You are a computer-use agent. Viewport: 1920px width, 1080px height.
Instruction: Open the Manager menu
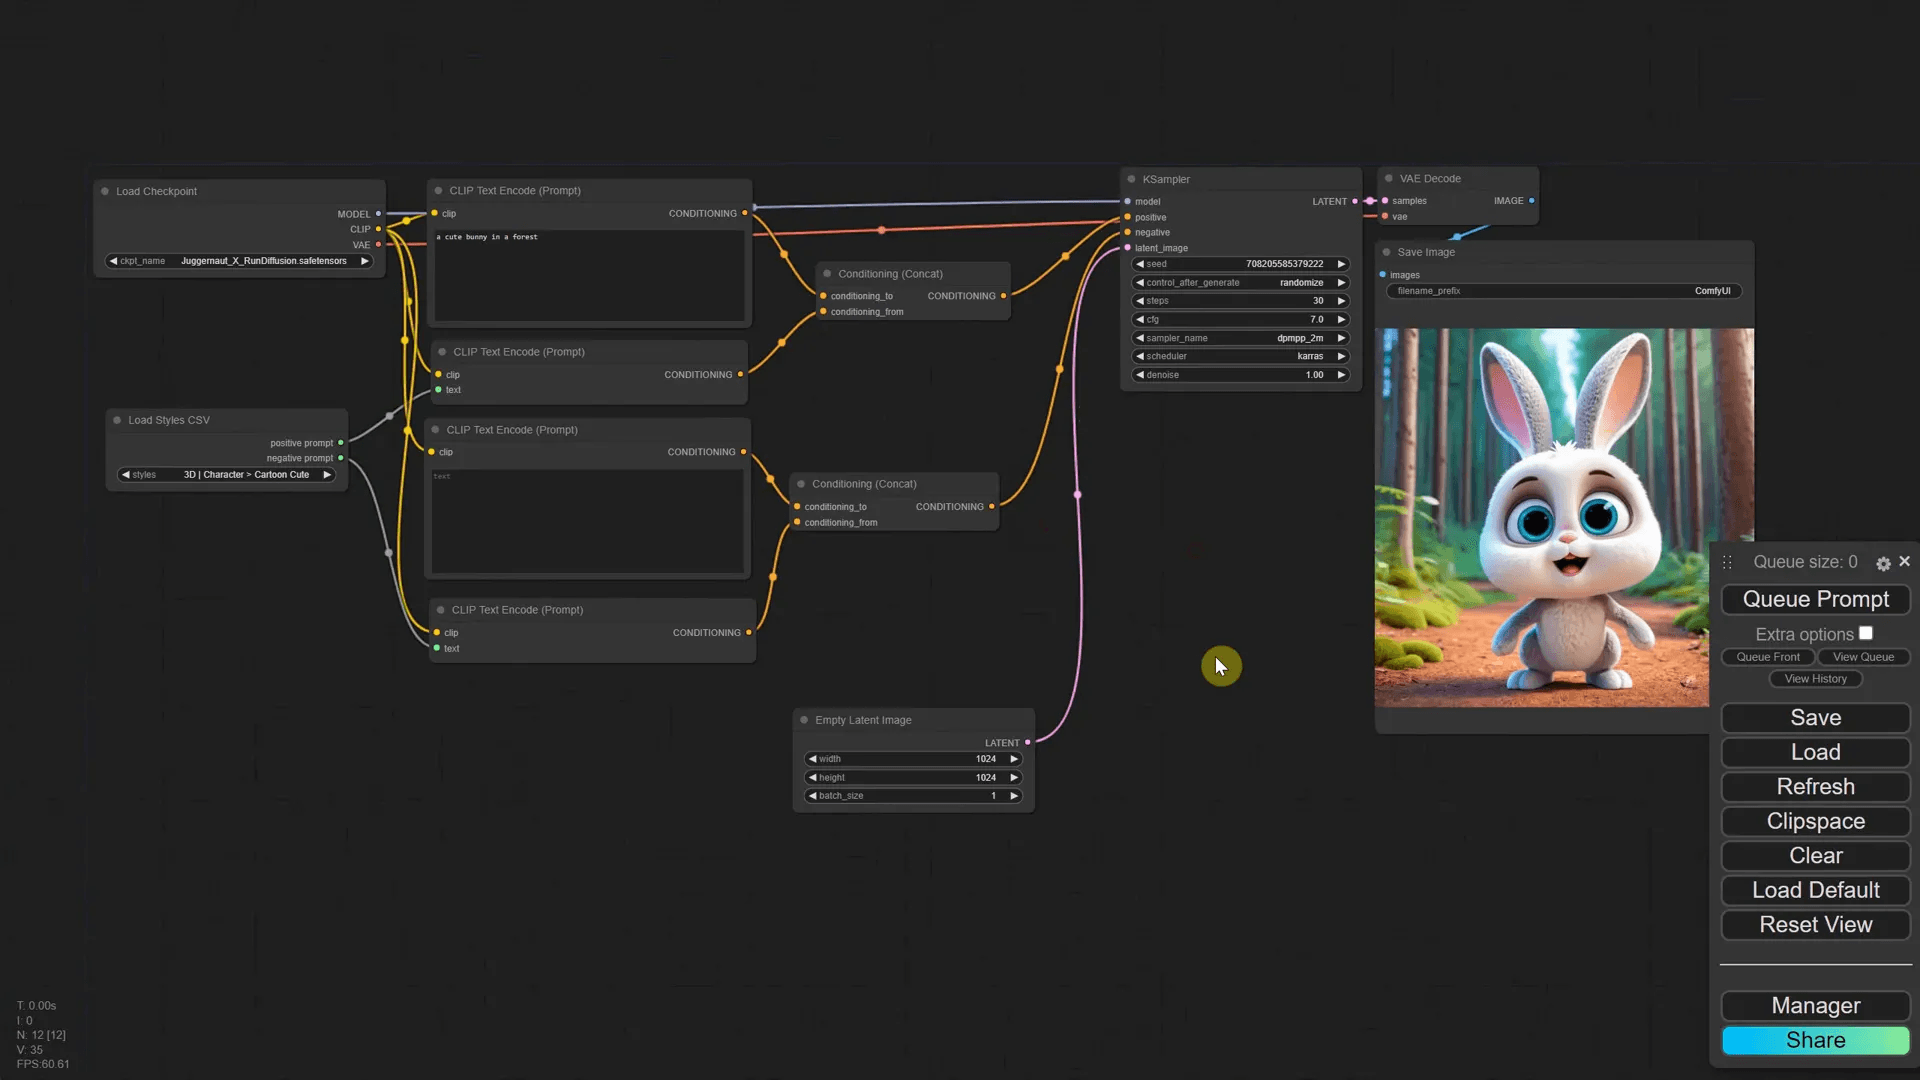click(x=1815, y=1006)
